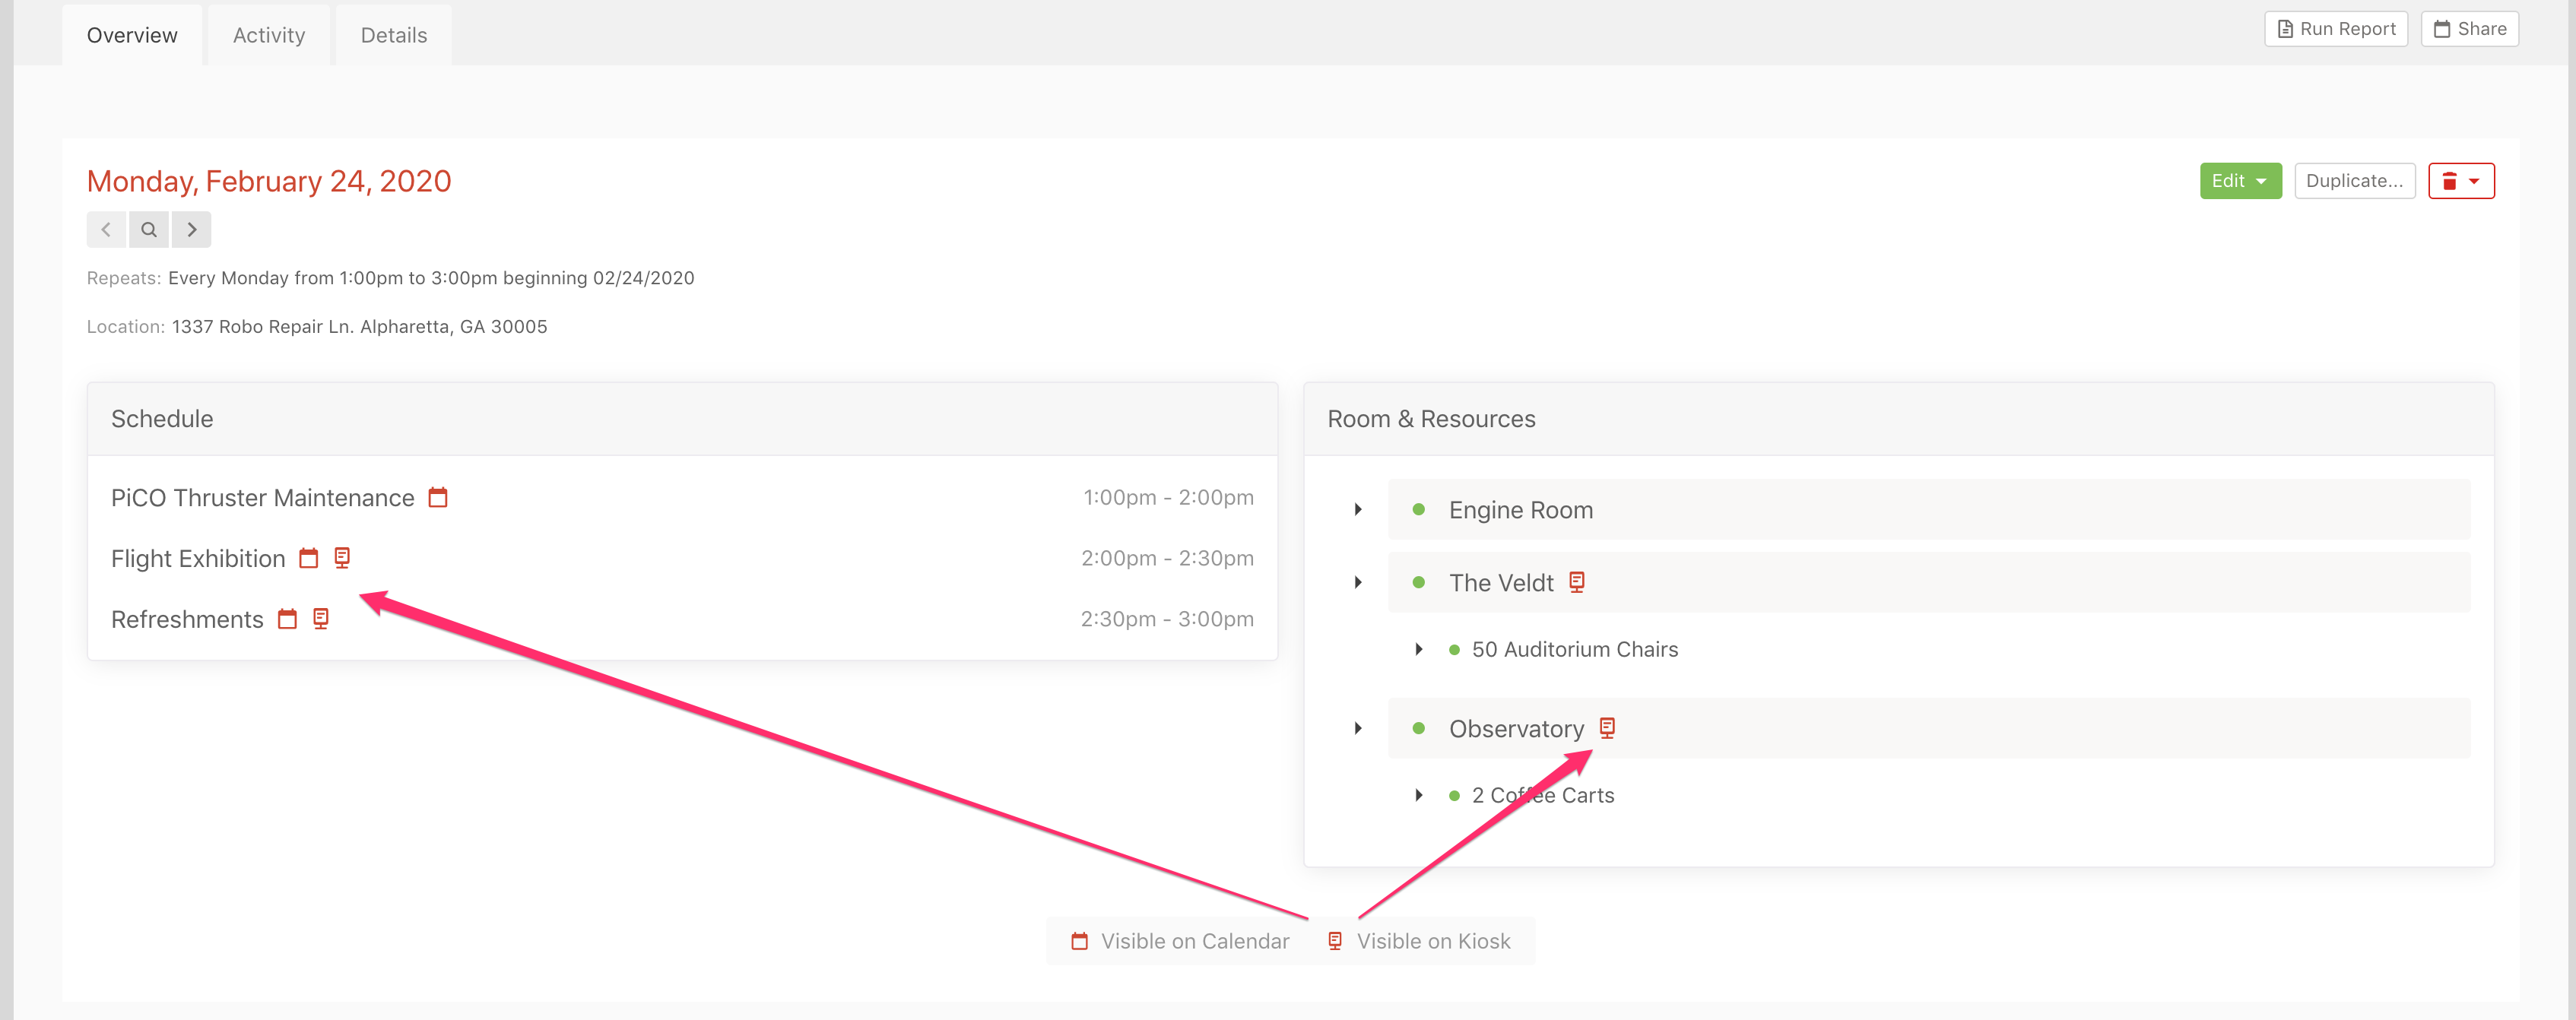Expand the Engine Room row
This screenshot has width=2576, height=1020.
click(1358, 510)
